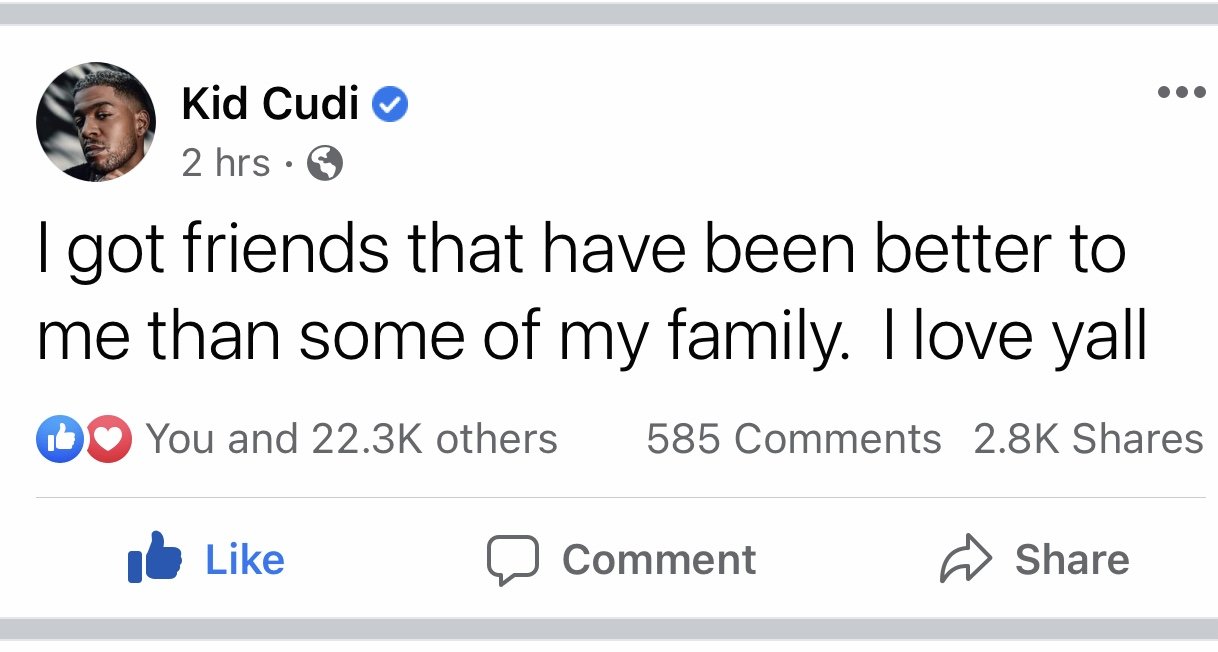Click the globe public-audience icon
The width and height of the screenshot is (1218, 652).
coord(325,163)
